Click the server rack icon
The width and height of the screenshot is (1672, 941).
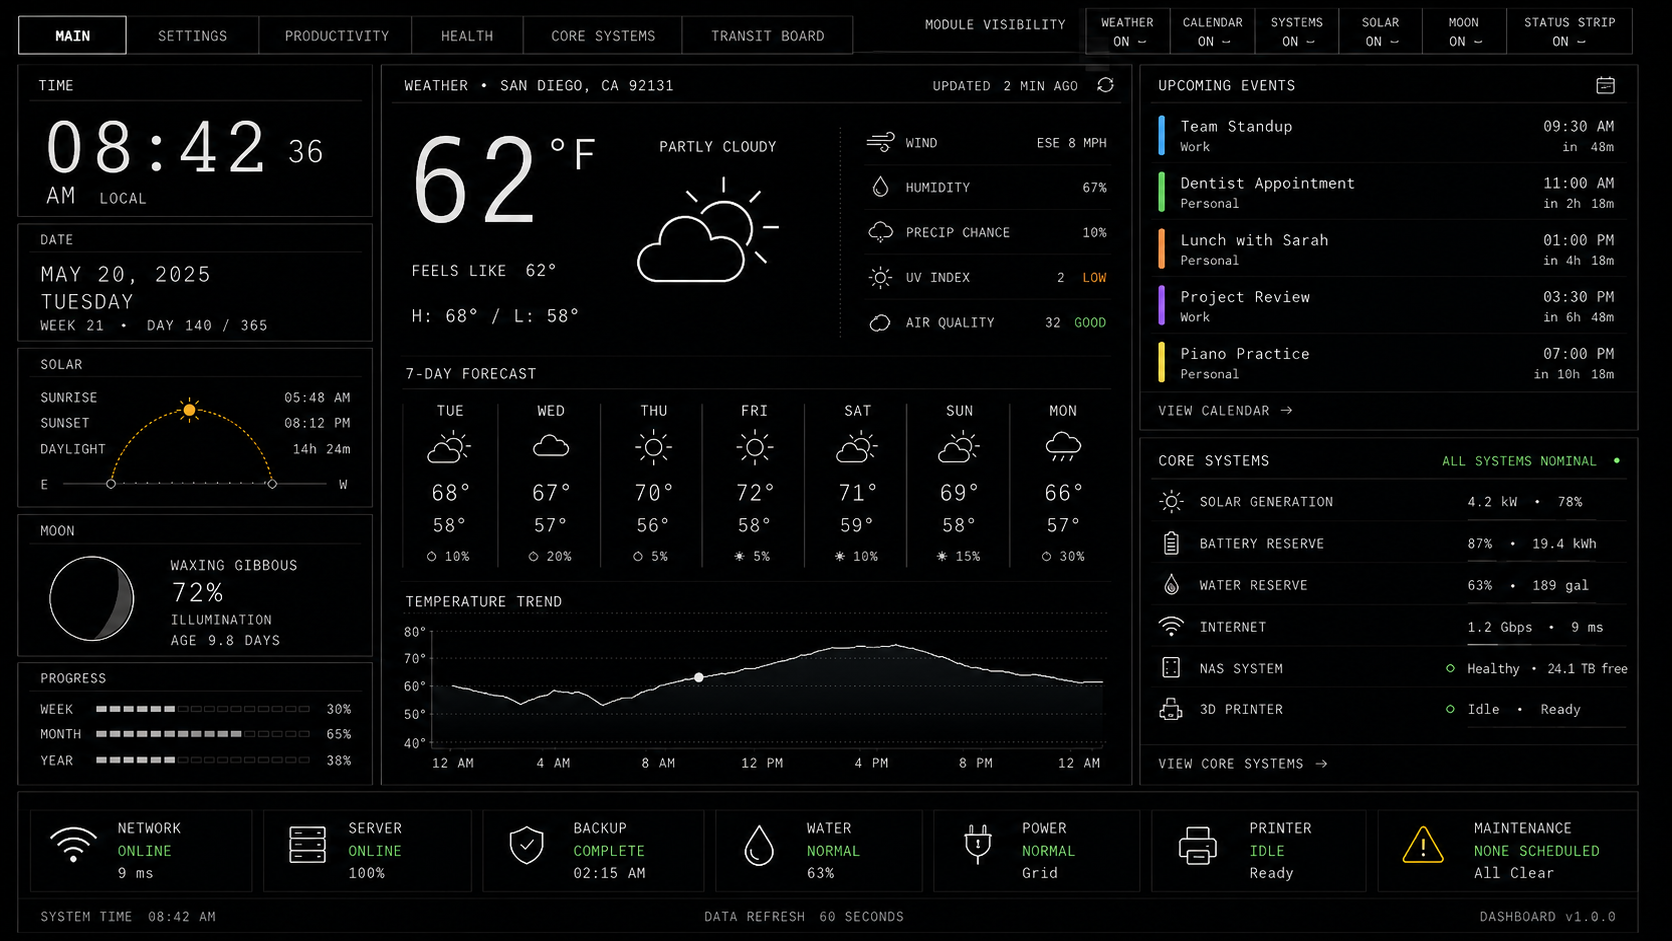pos(307,845)
